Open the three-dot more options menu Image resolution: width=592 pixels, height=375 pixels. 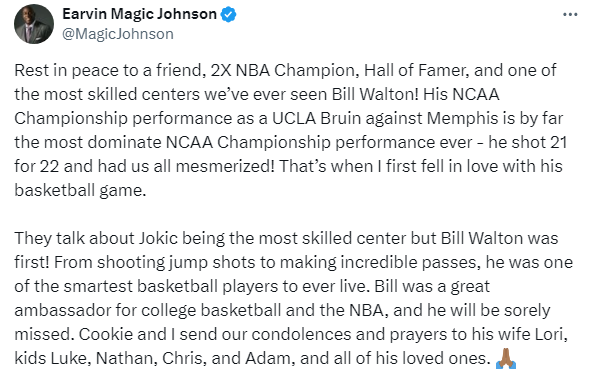(570, 15)
